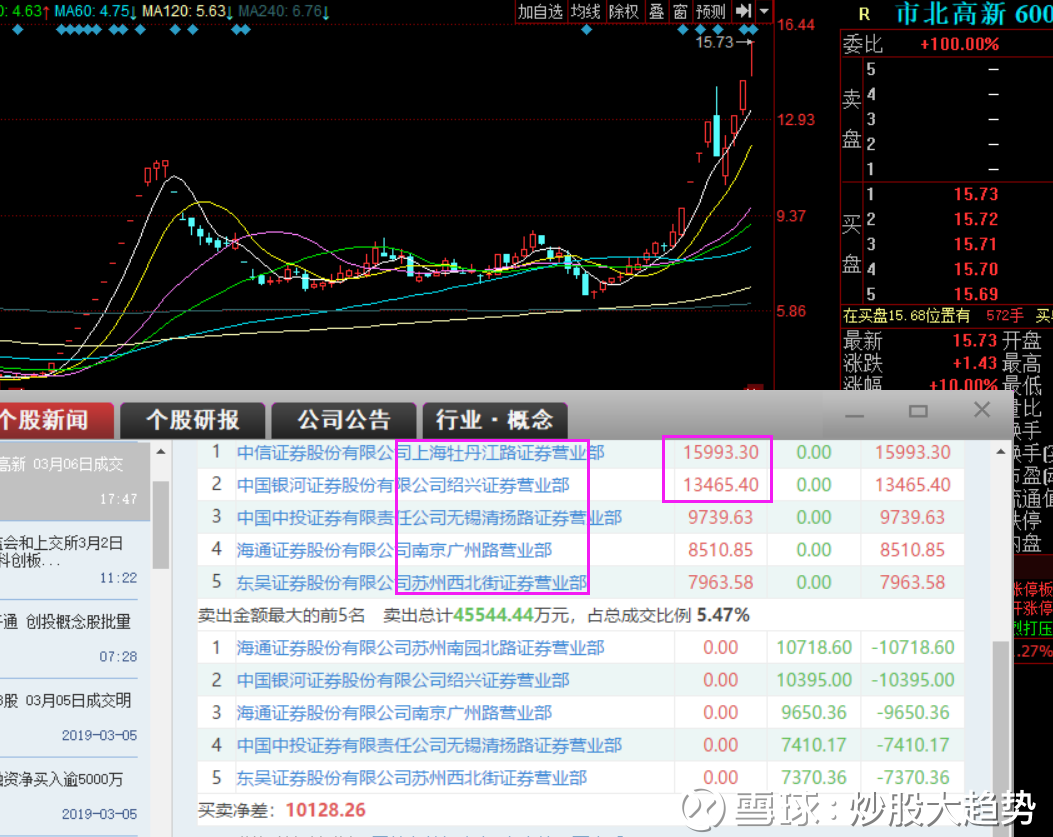Screen dimensions: 1053x837
Task: Open 东吴证券苏州西北街 link in buy list
Action: click(412, 582)
